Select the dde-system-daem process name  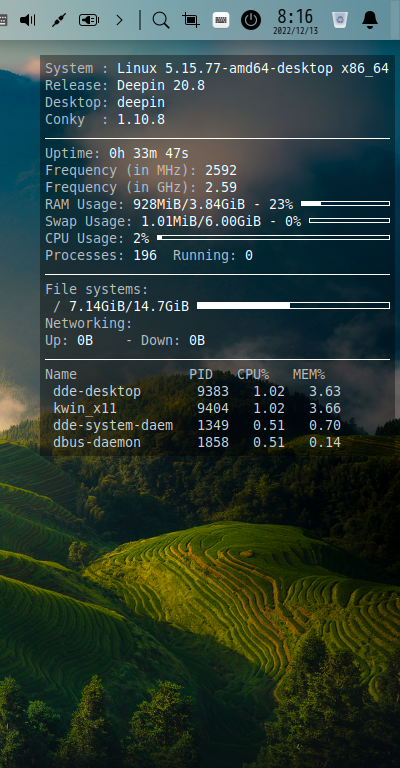(x=113, y=426)
